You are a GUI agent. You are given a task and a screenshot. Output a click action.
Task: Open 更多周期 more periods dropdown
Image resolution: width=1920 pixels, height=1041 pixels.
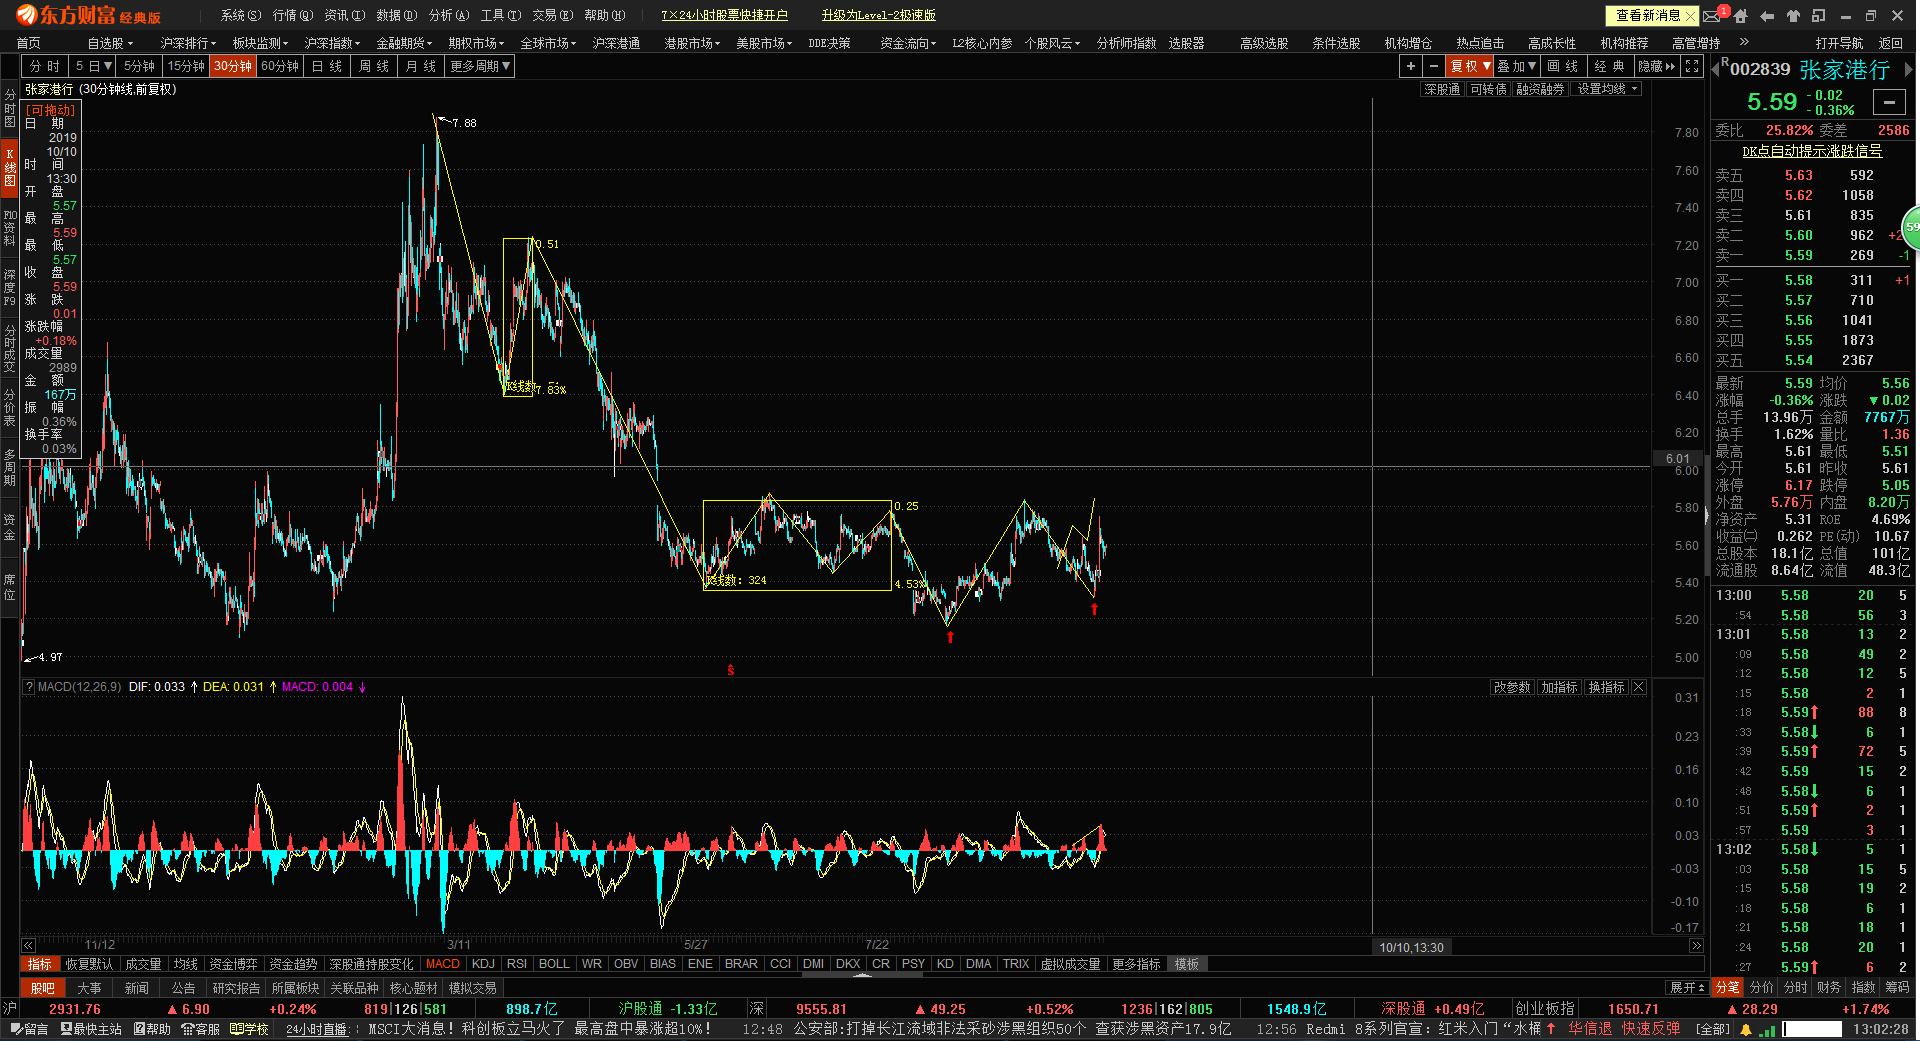click(480, 66)
